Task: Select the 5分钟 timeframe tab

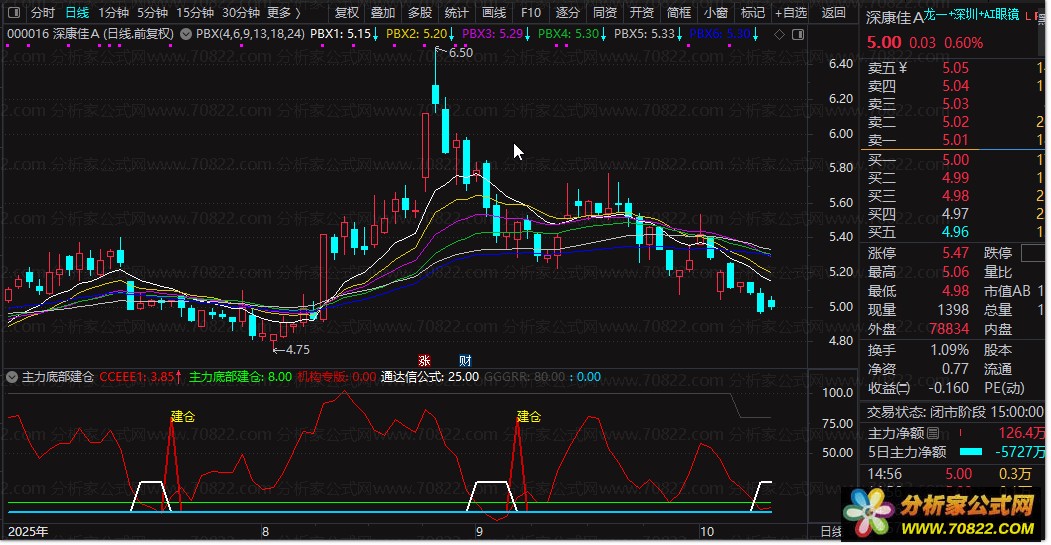Action: click(x=152, y=13)
